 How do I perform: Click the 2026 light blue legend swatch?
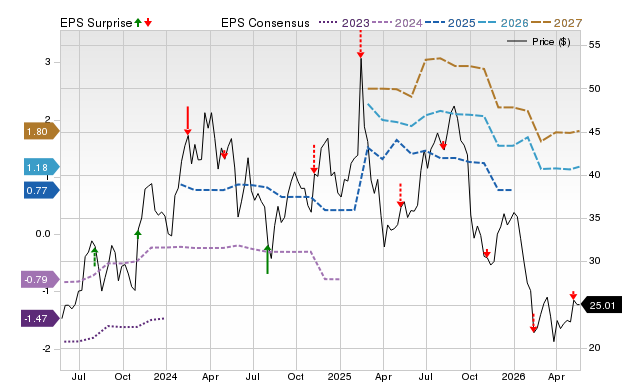(488, 22)
